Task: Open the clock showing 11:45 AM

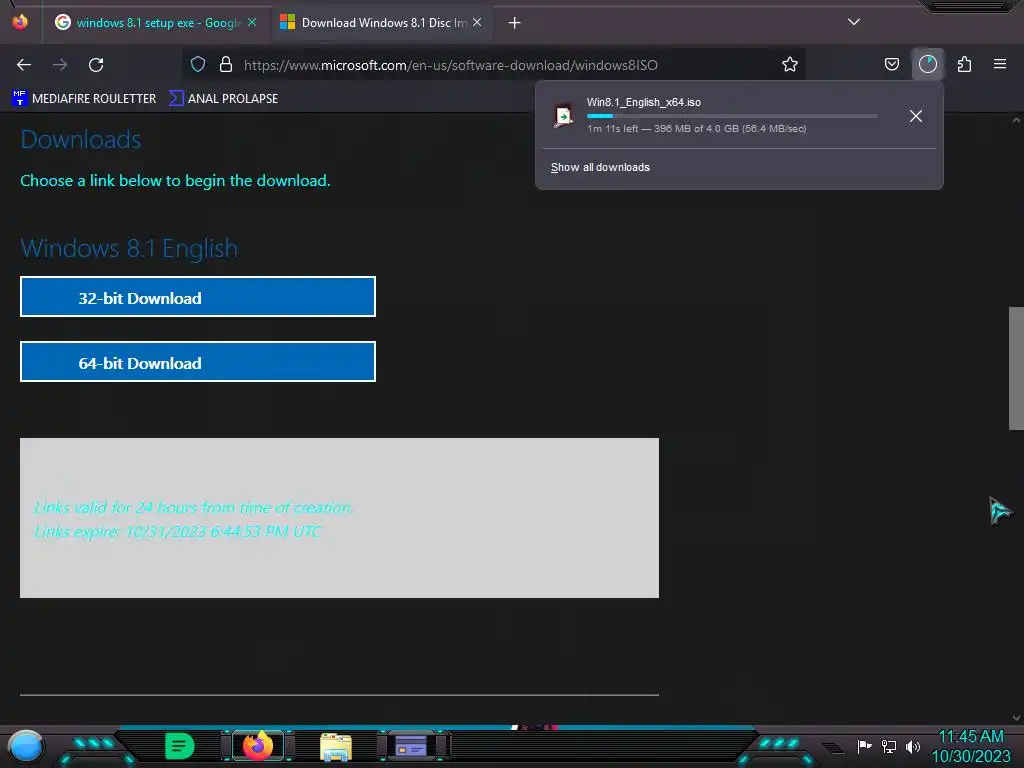Action: (971, 746)
